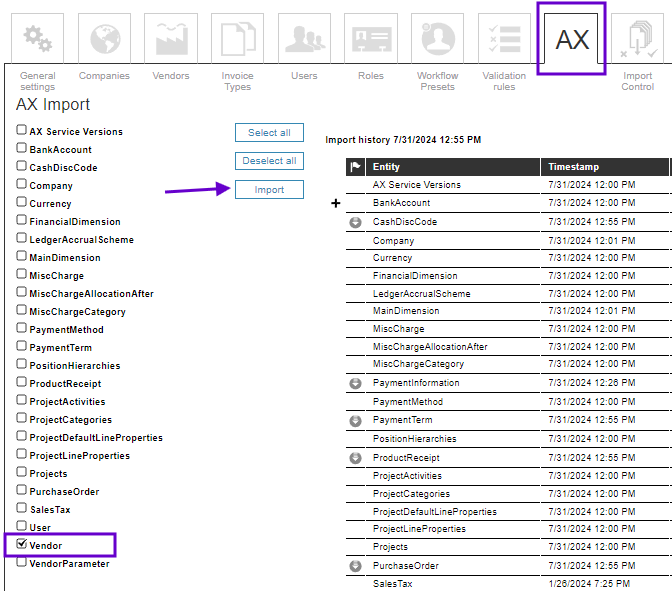Switch to the General settings tab label
Viewport: 672px width, 591px height.
[x=38, y=81]
